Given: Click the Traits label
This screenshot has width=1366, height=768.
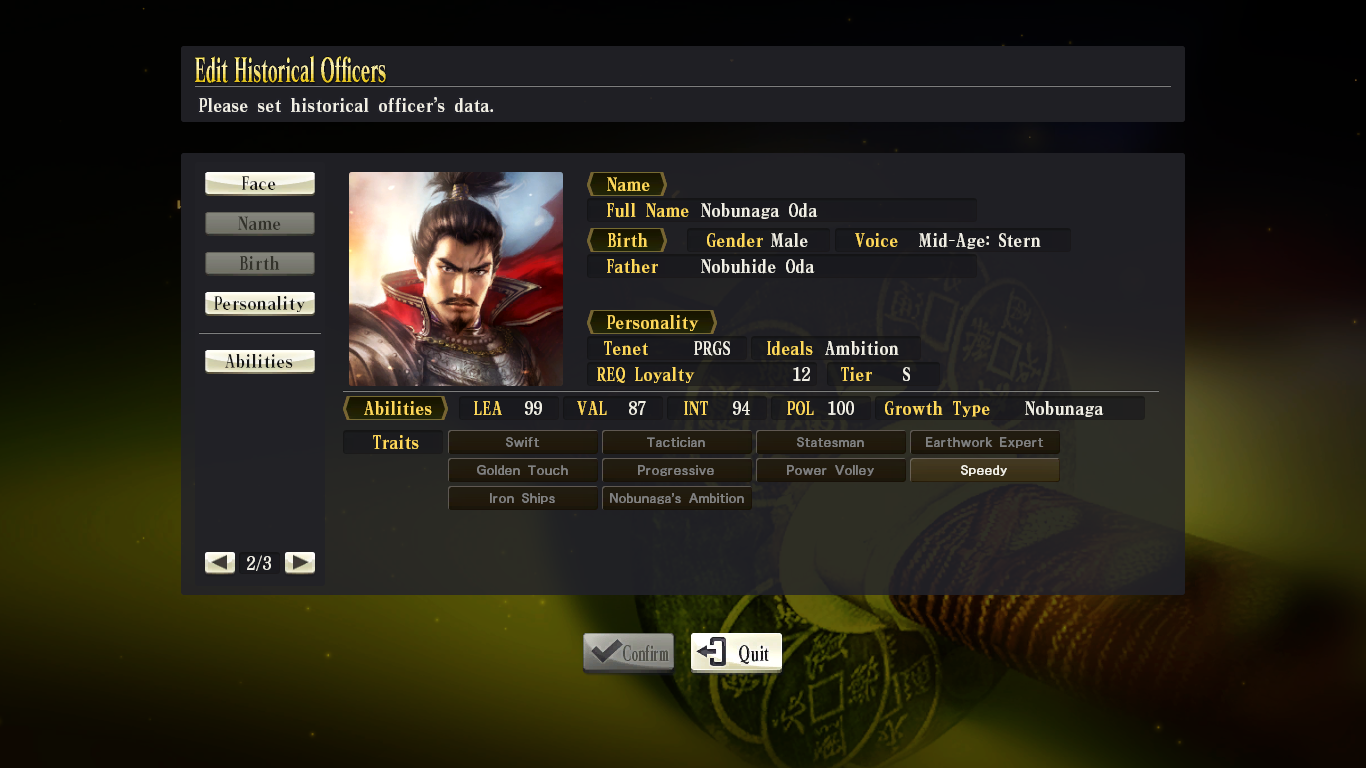Looking at the screenshot, I should point(395,443).
